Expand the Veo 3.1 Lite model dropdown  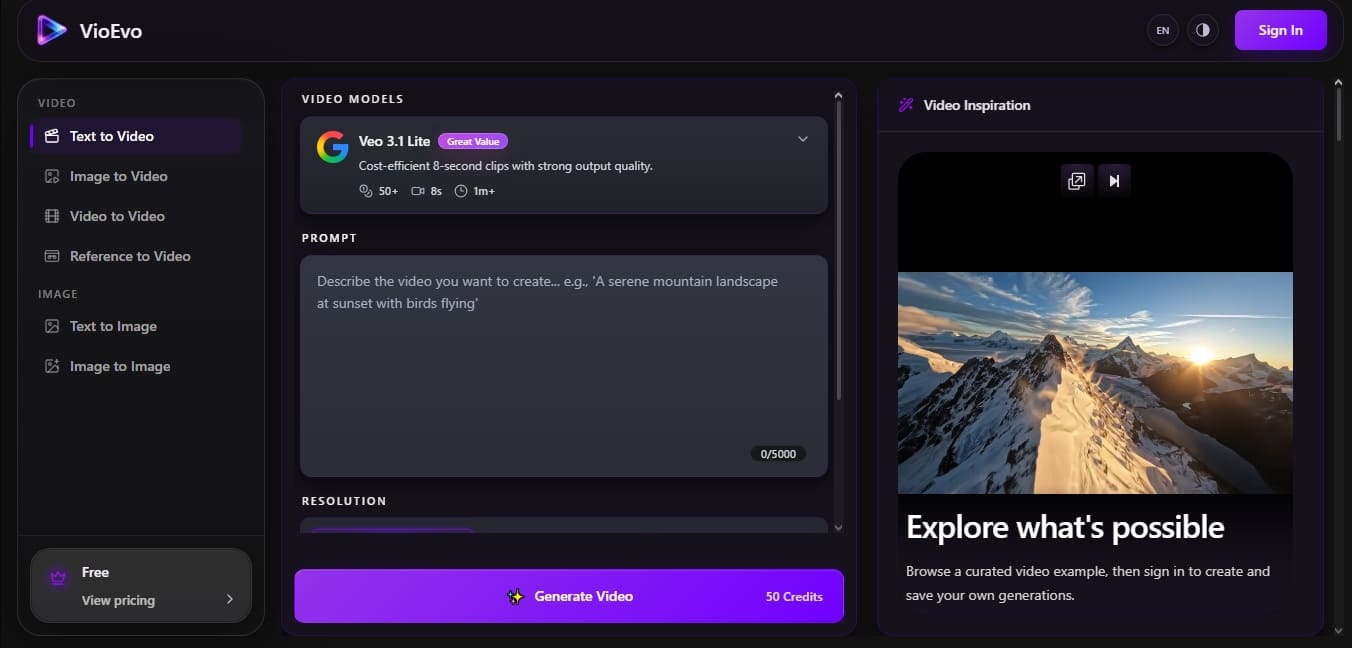(802, 139)
